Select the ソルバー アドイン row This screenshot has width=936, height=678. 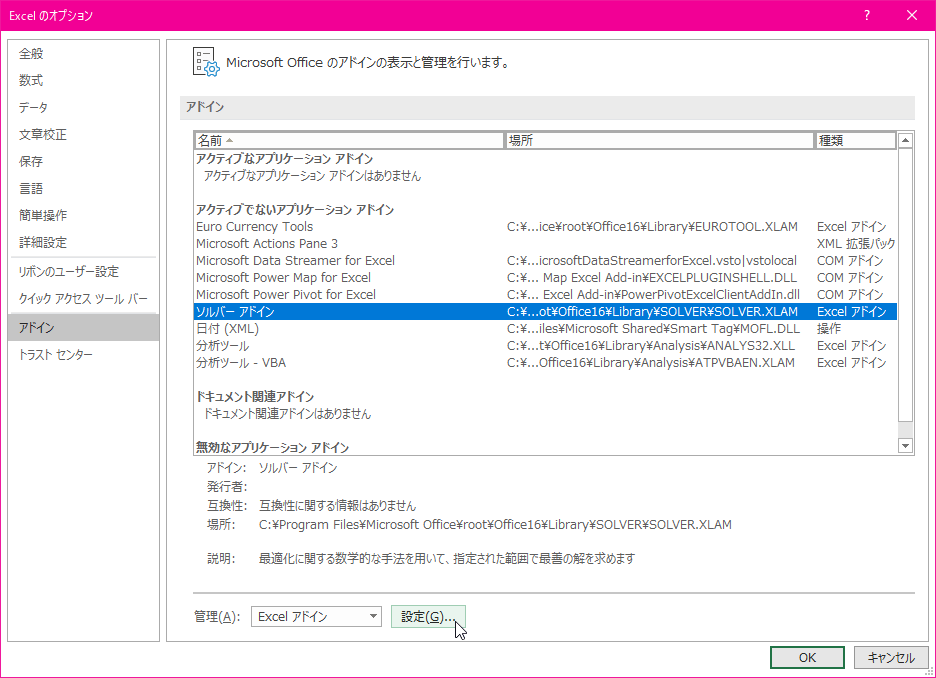[545, 312]
